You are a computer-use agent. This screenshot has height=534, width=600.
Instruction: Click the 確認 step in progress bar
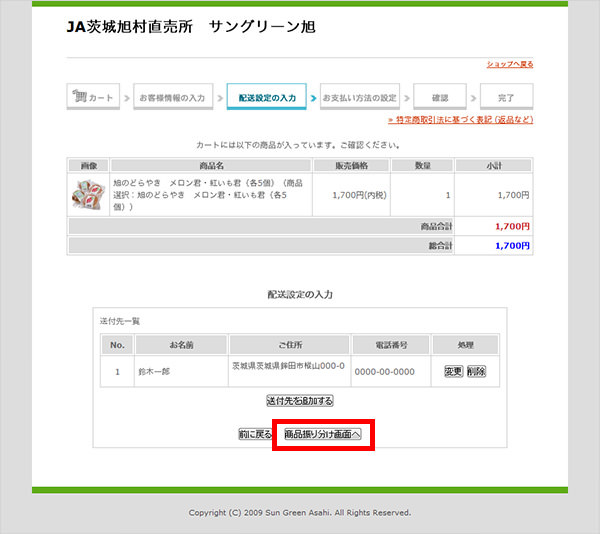click(440, 98)
